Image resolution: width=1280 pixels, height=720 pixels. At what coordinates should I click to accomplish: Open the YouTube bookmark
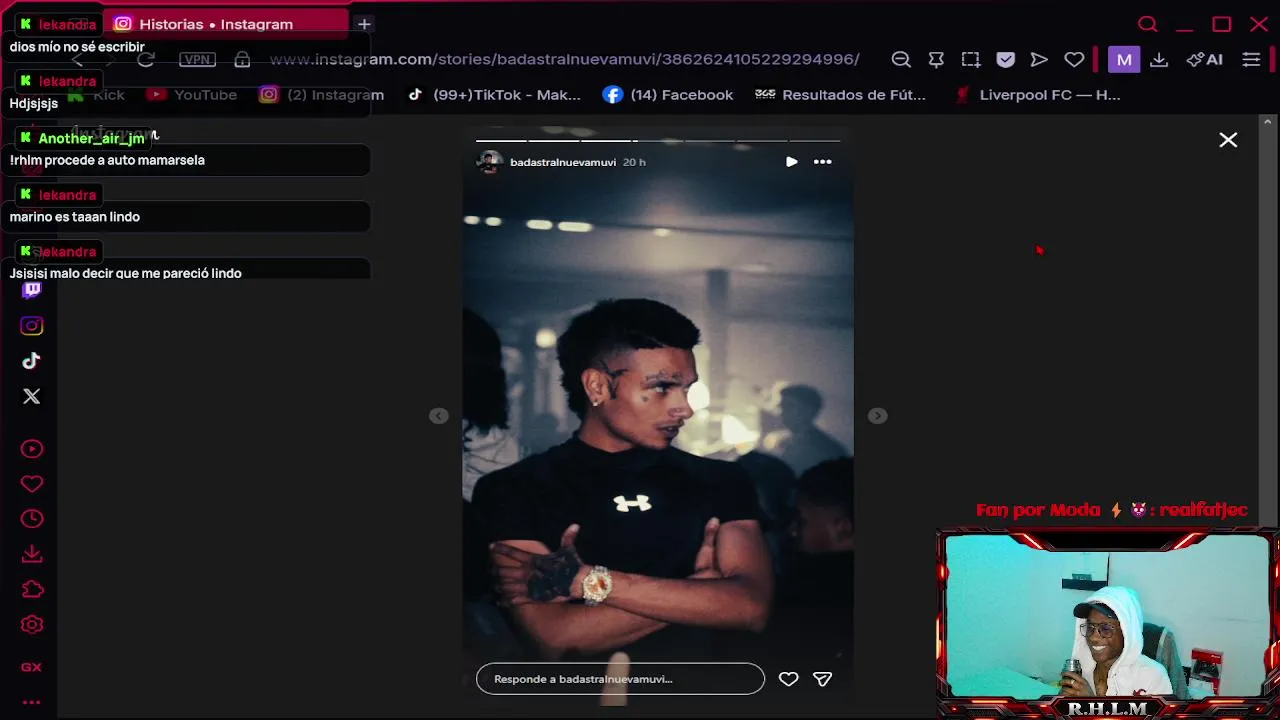[192, 95]
